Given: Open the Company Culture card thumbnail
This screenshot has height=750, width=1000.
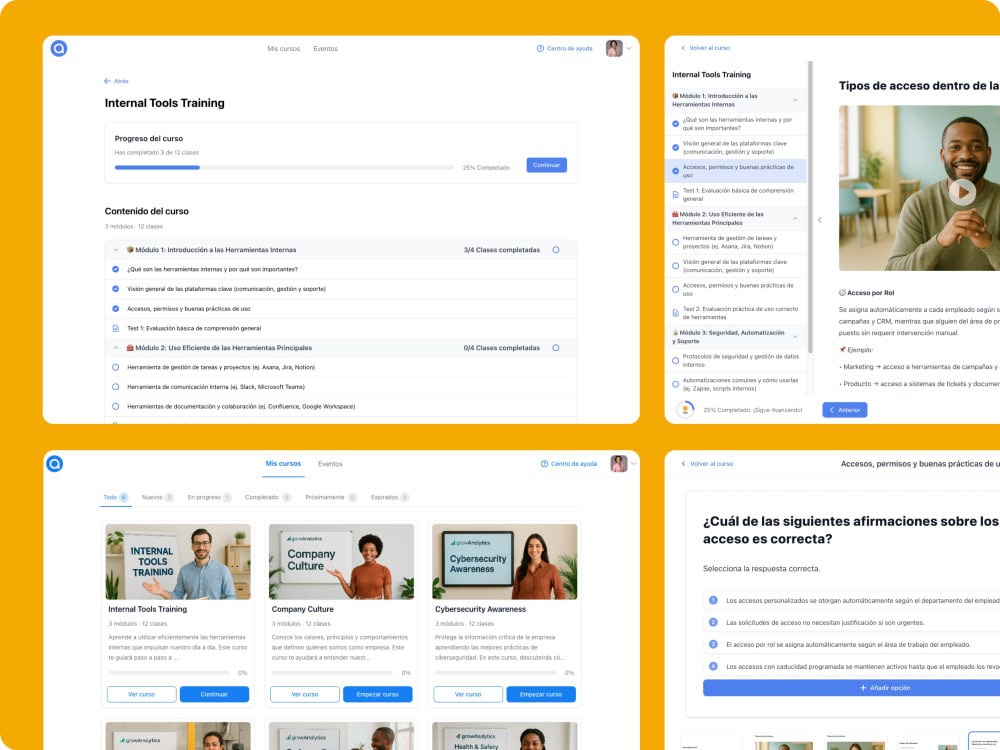Looking at the screenshot, I should (x=341, y=562).
